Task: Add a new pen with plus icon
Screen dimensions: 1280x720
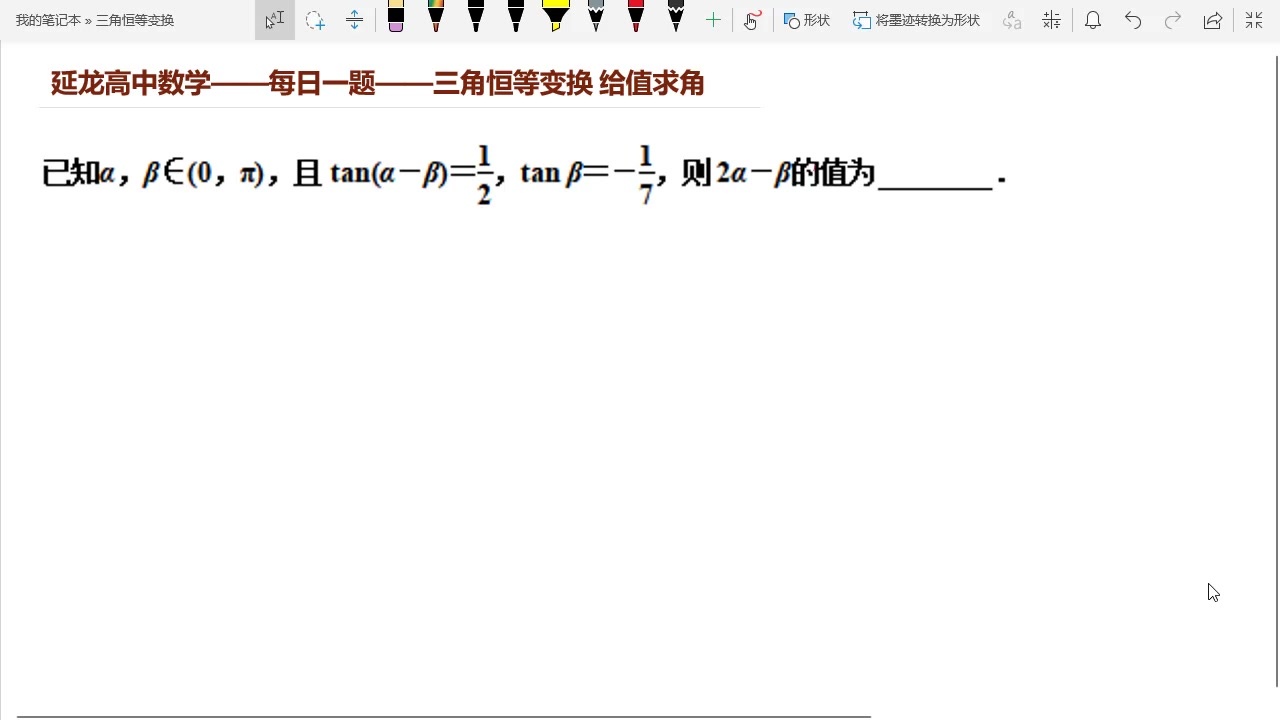Action: coord(713,20)
